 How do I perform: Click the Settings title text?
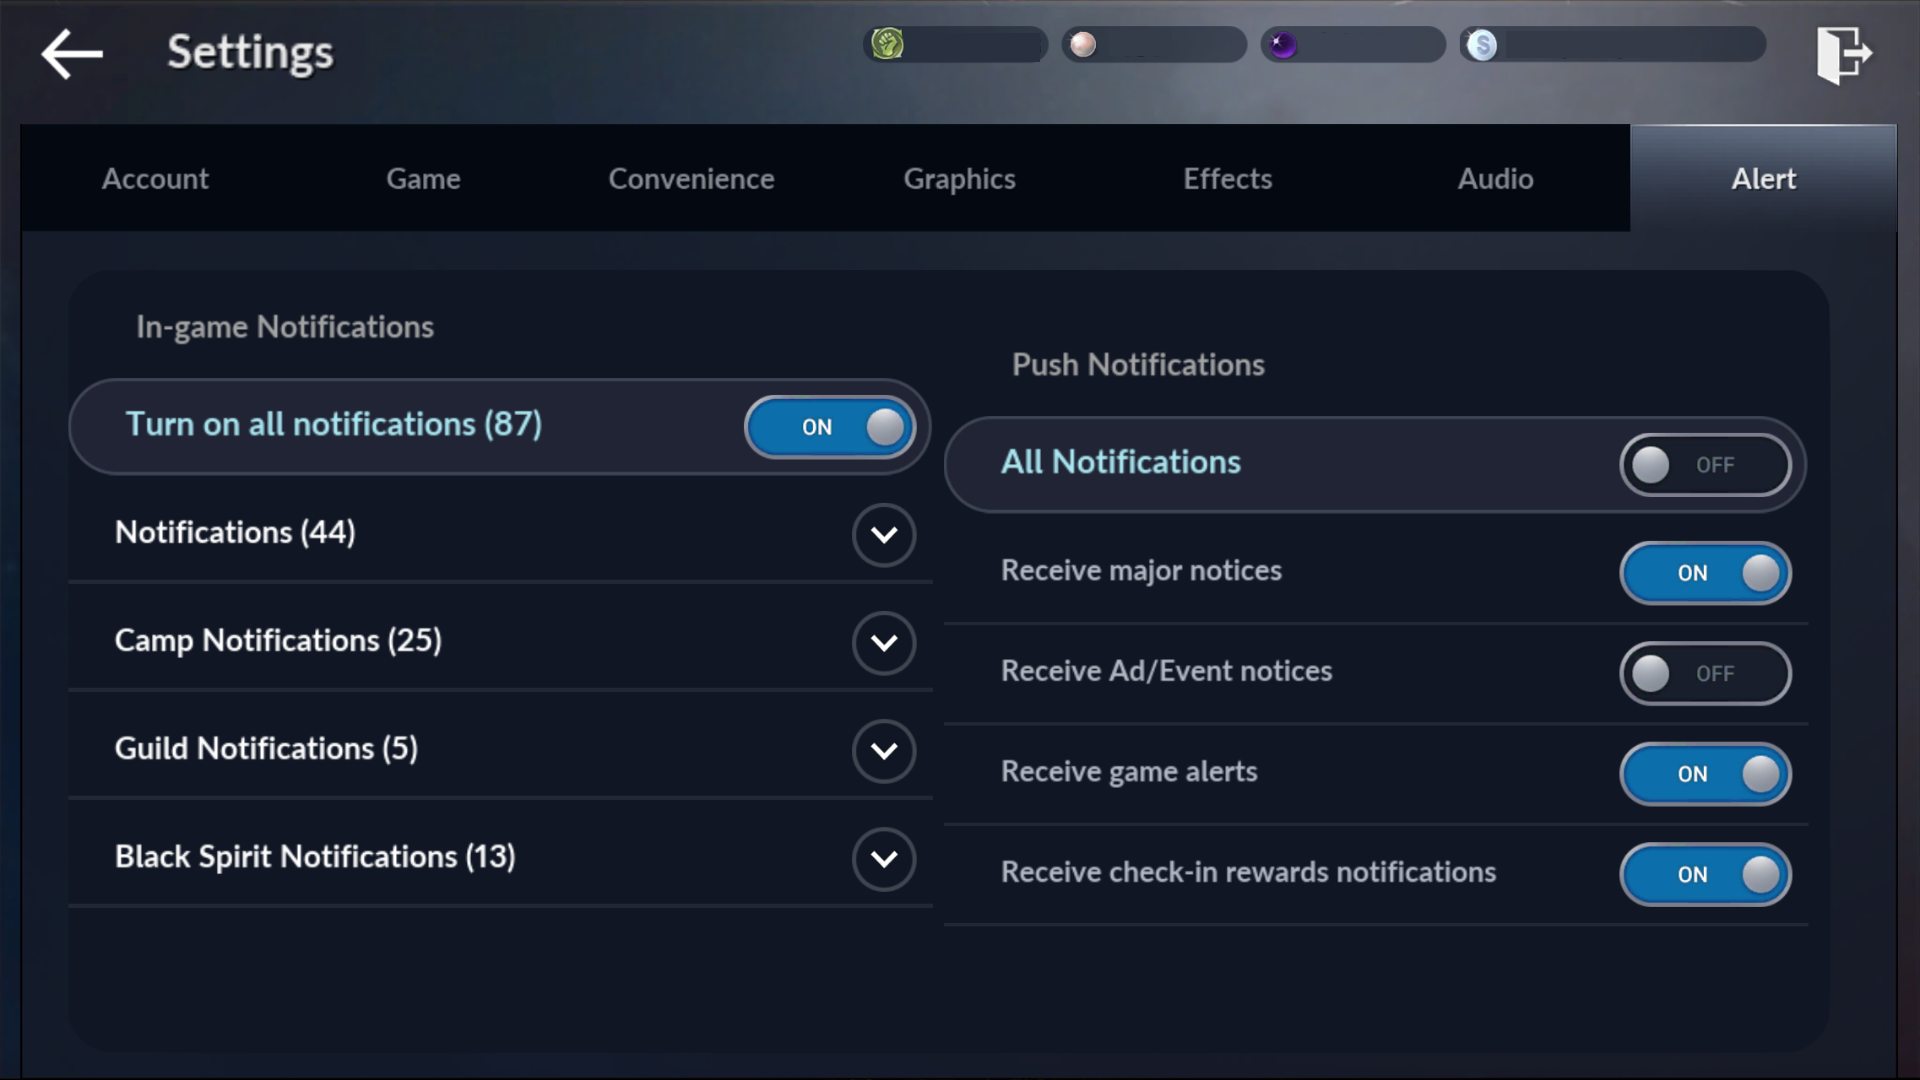pos(250,53)
